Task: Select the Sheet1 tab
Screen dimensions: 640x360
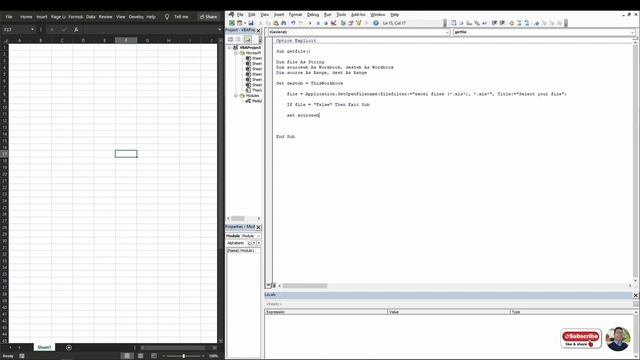Action: [44, 347]
